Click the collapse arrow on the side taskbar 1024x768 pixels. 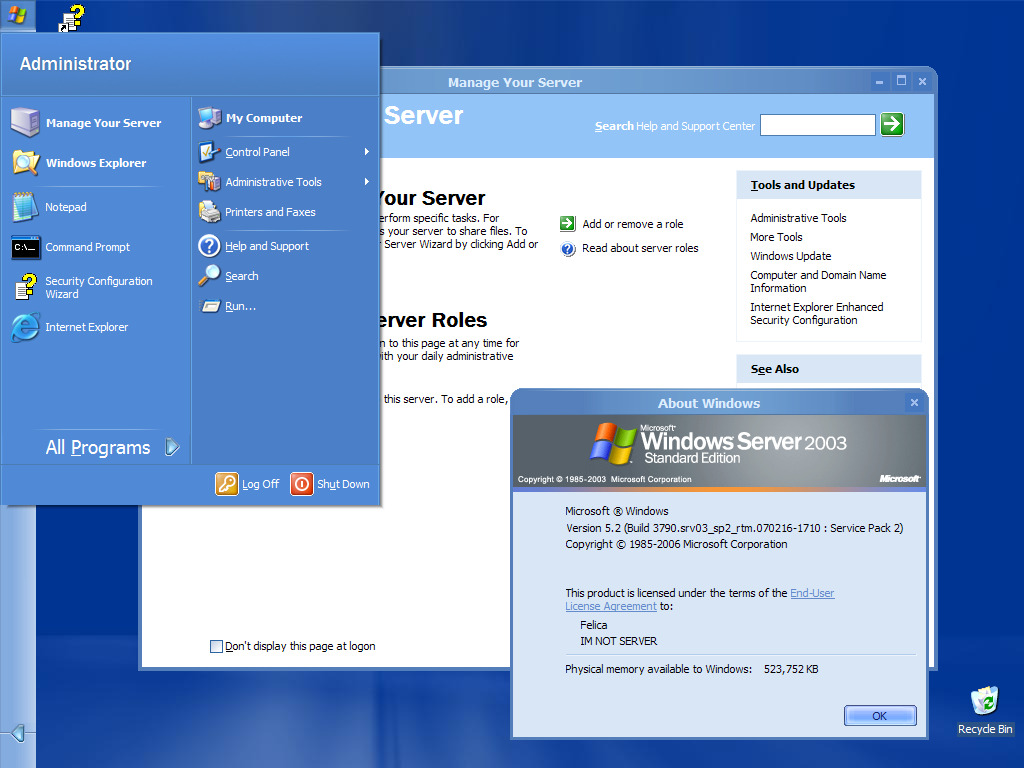(x=18, y=733)
